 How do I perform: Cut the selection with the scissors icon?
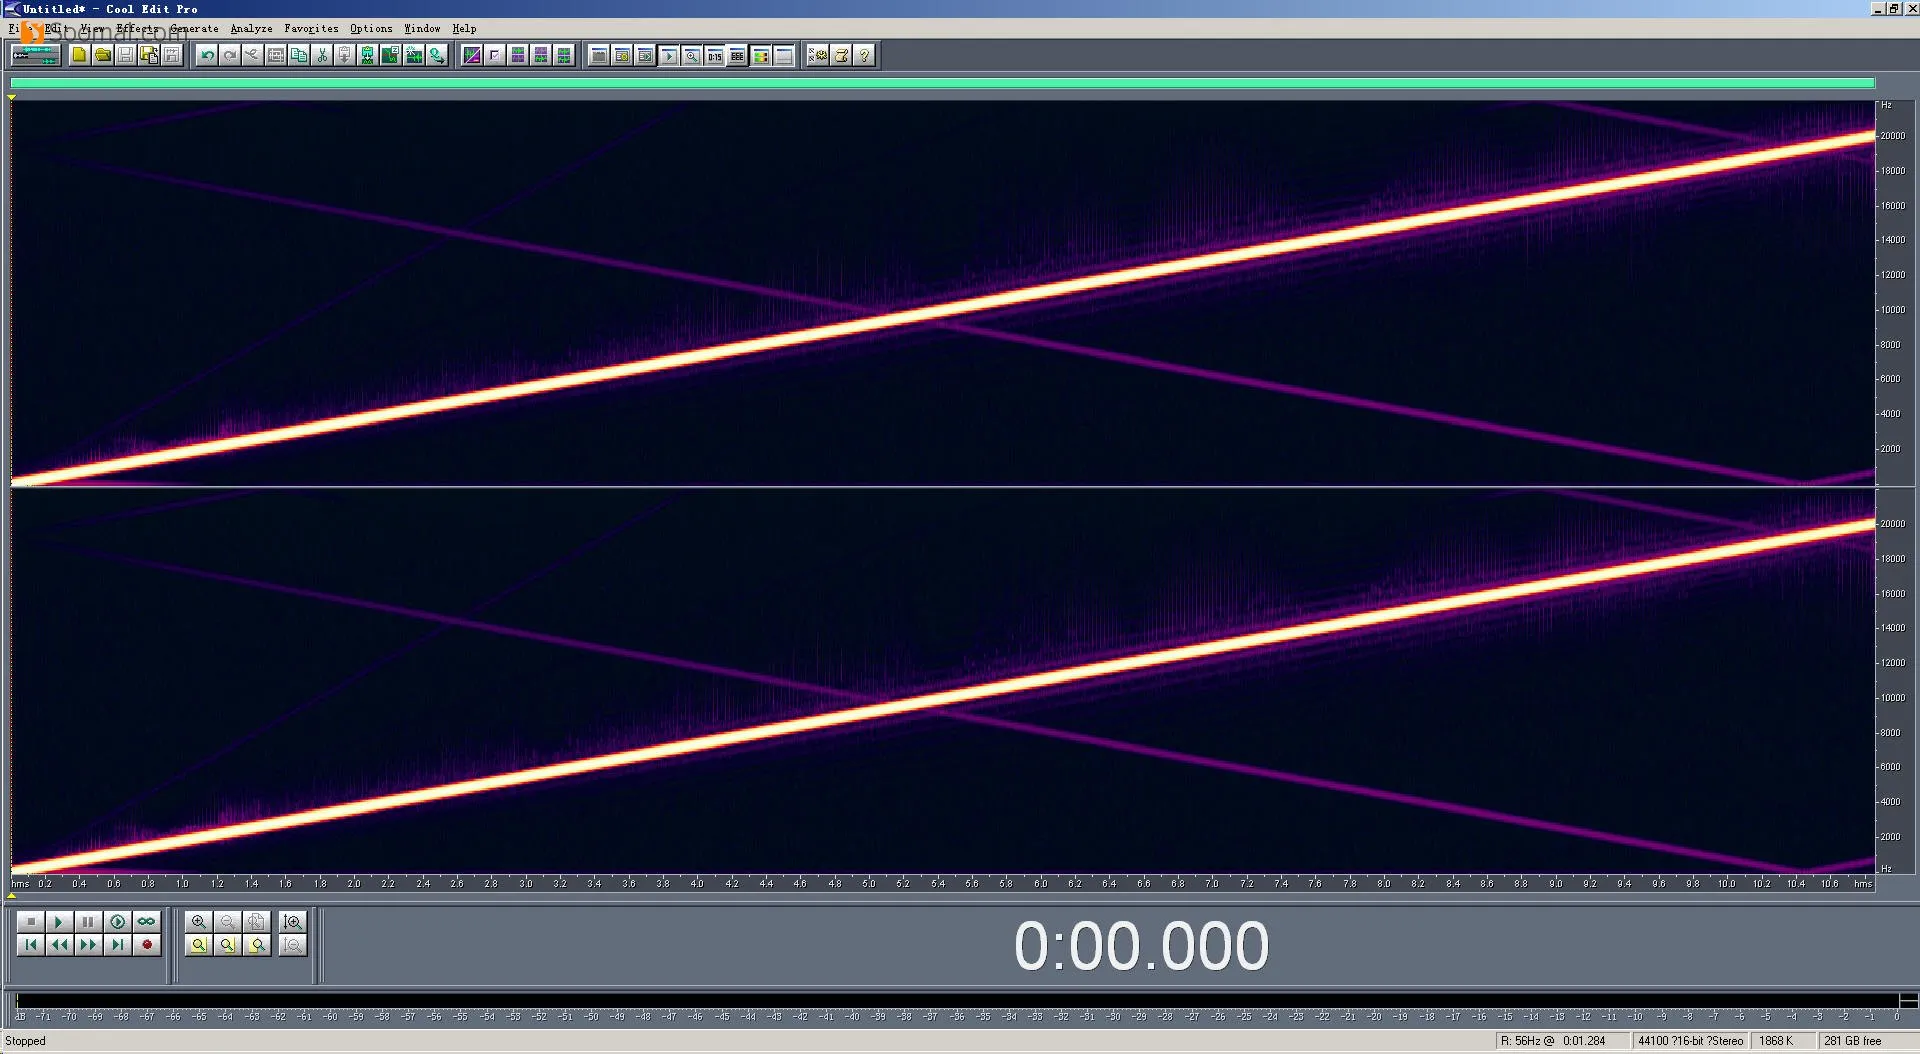point(322,56)
